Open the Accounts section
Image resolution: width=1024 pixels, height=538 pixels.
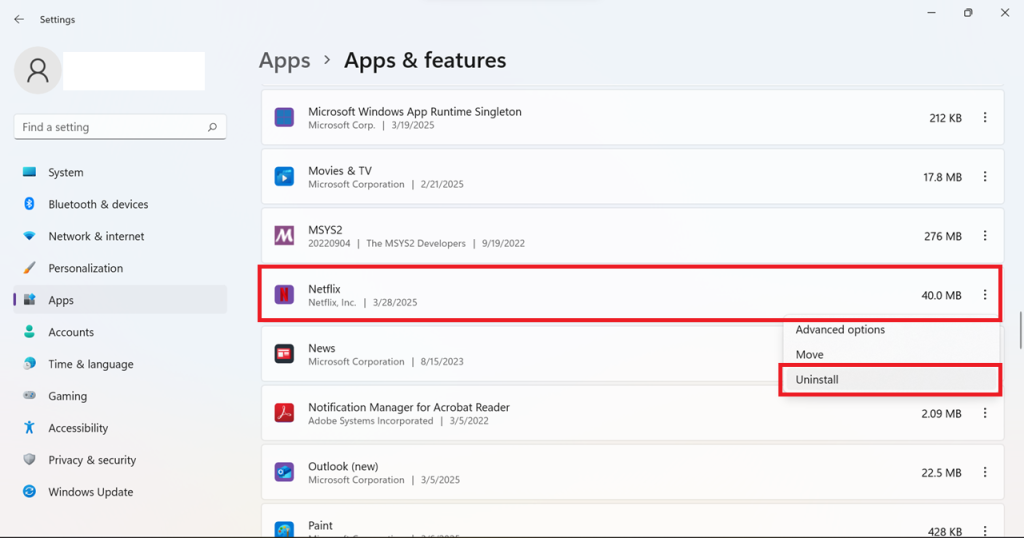click(x=120, y=332)
